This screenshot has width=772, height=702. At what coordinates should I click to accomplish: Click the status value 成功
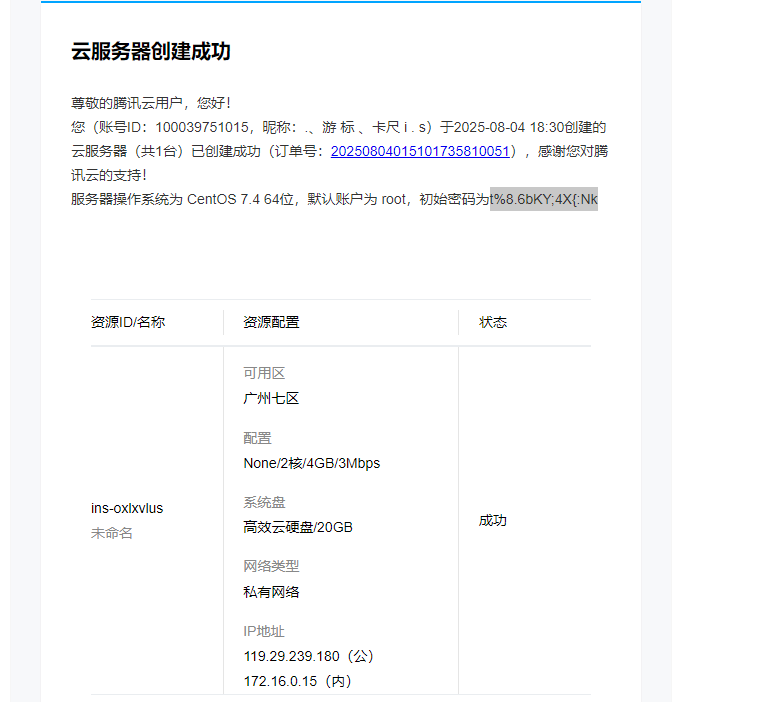[493, 520]
